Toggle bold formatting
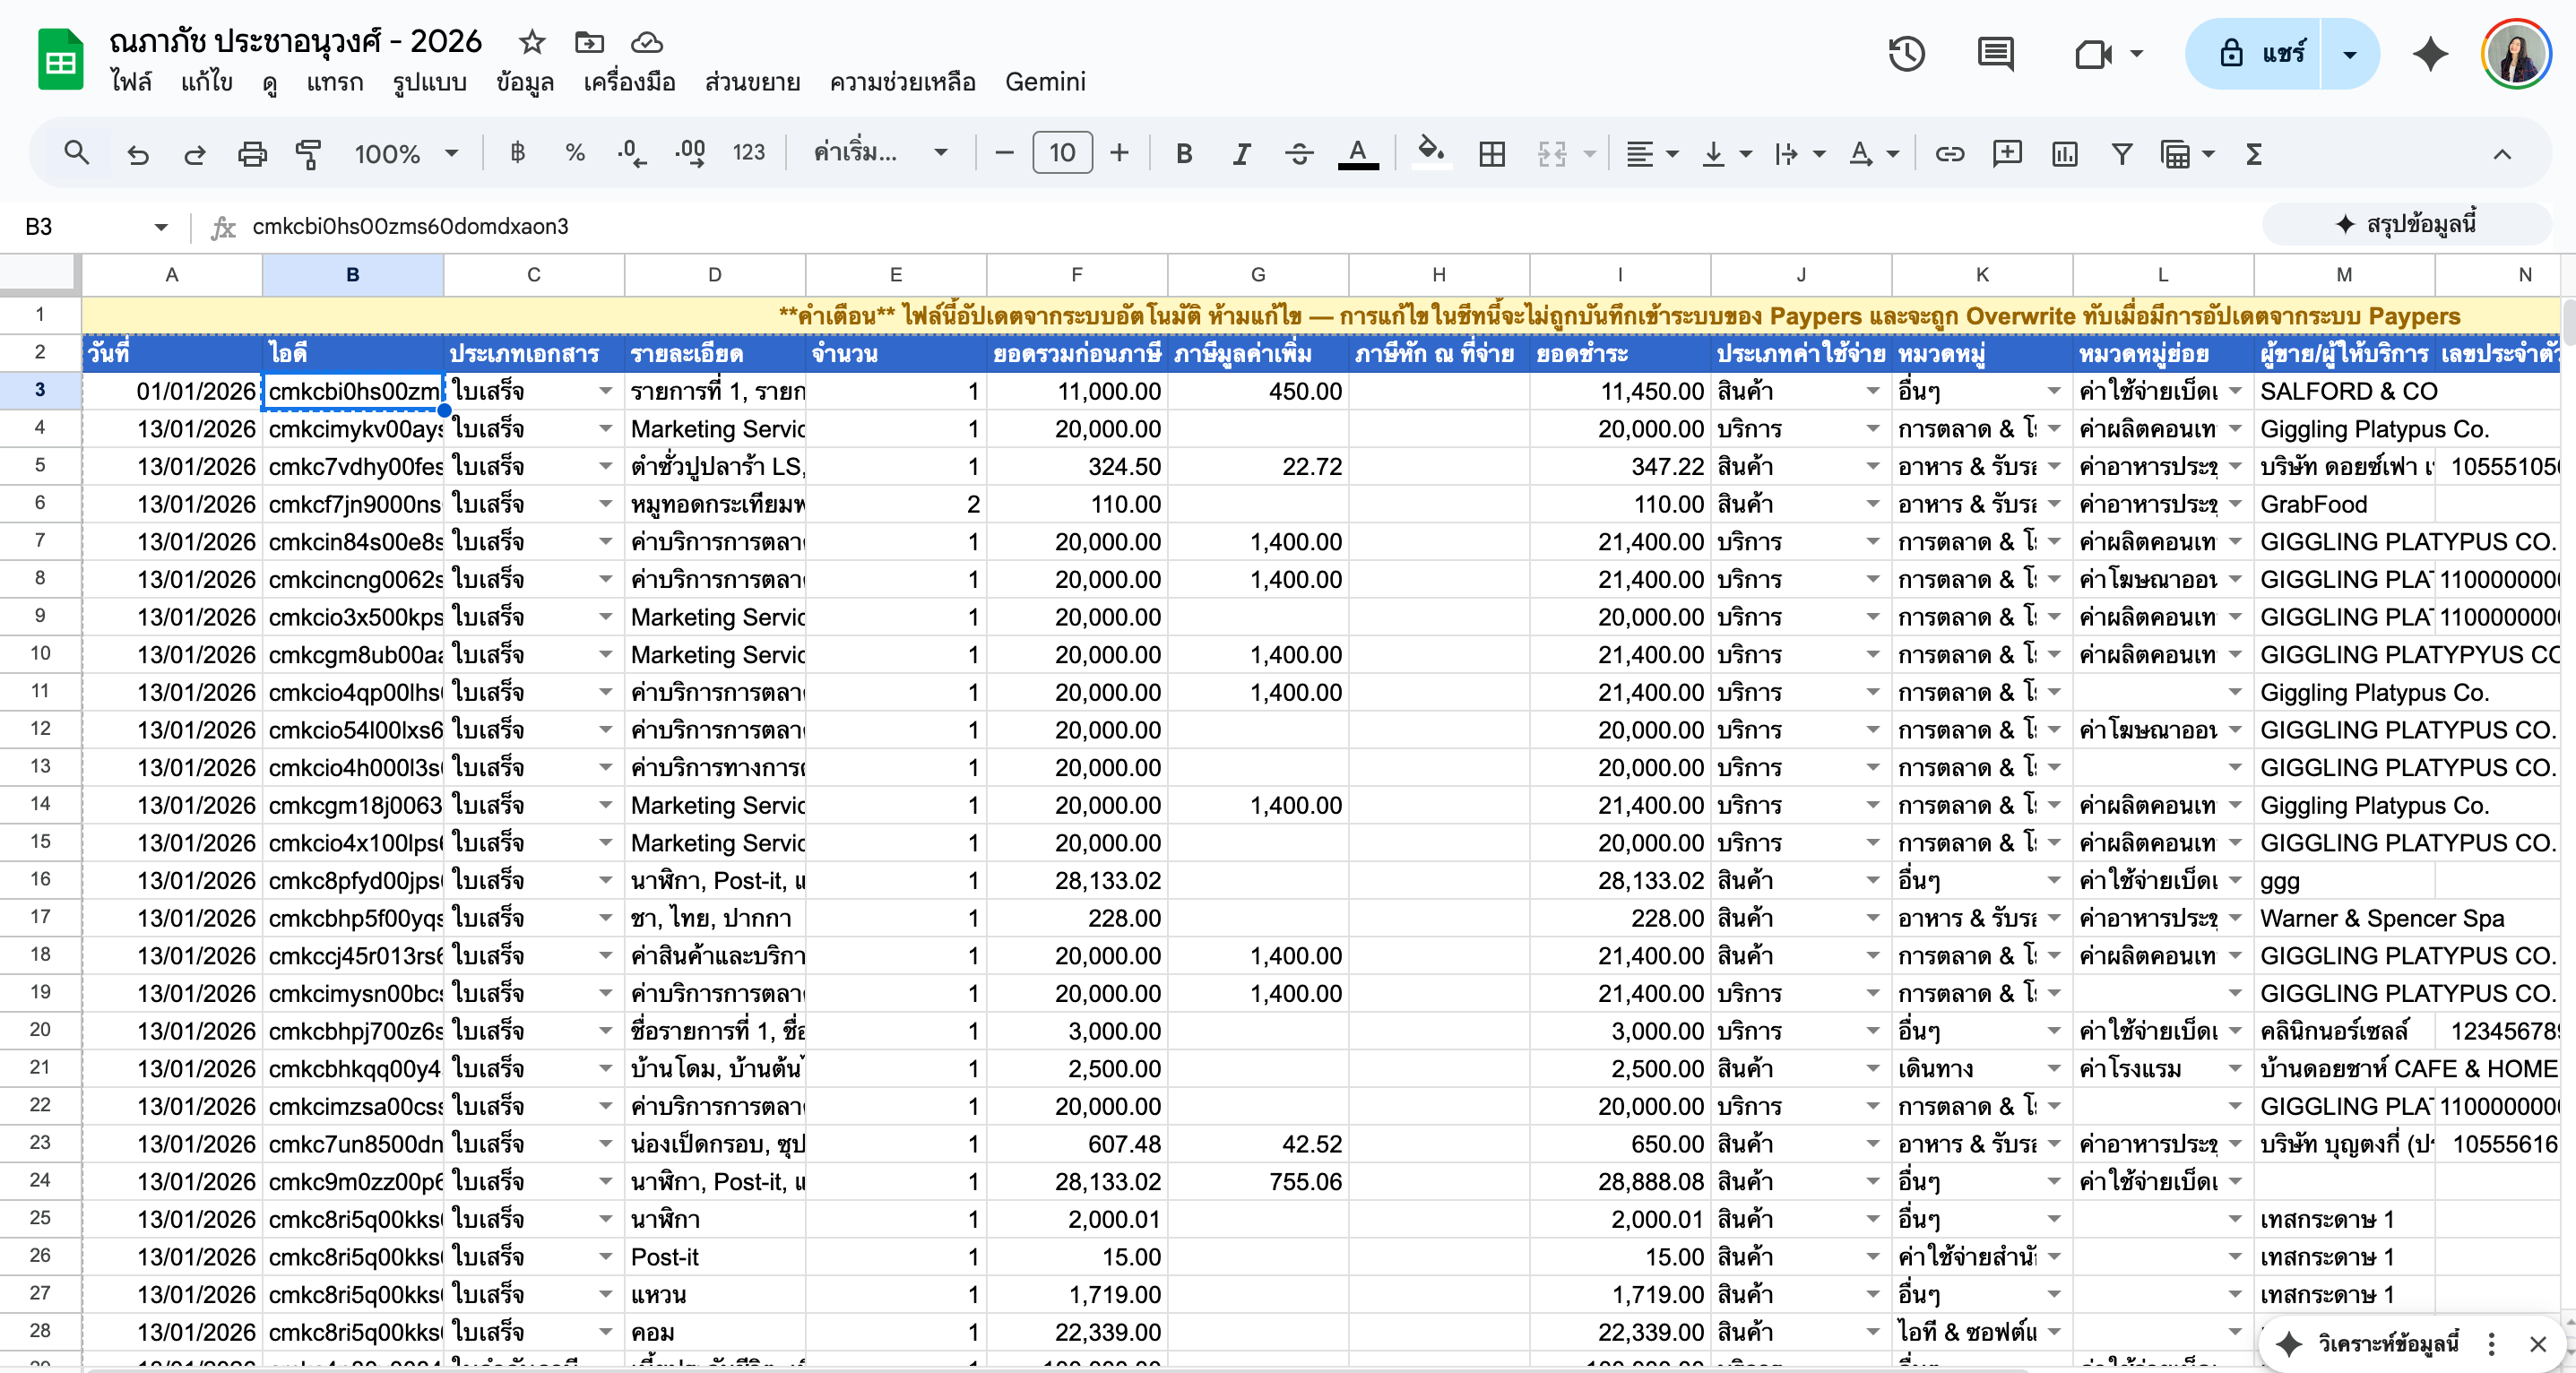Image resolution: width=2576 pixels, height=1373 pixels. (1184, 154)
